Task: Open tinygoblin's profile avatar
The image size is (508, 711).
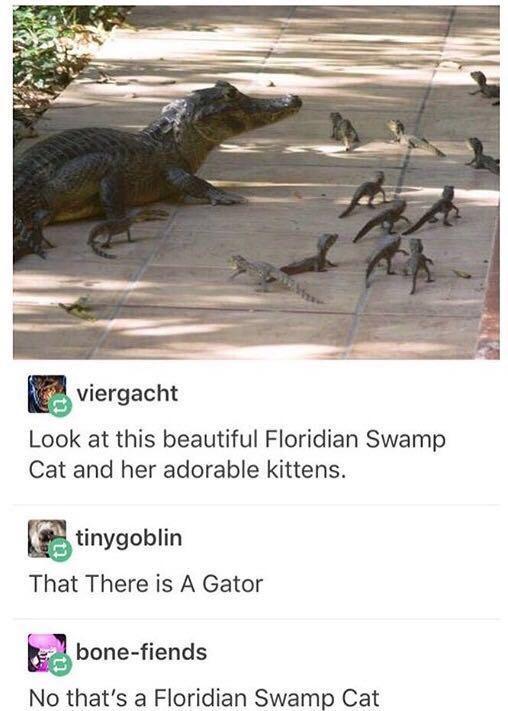Action: (x=47, y=538)
